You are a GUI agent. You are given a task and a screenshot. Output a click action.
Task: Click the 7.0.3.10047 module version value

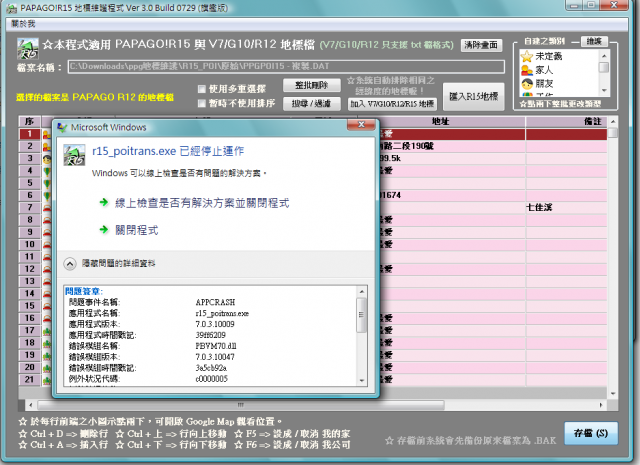pyautogui.click(x=215, y=357)
